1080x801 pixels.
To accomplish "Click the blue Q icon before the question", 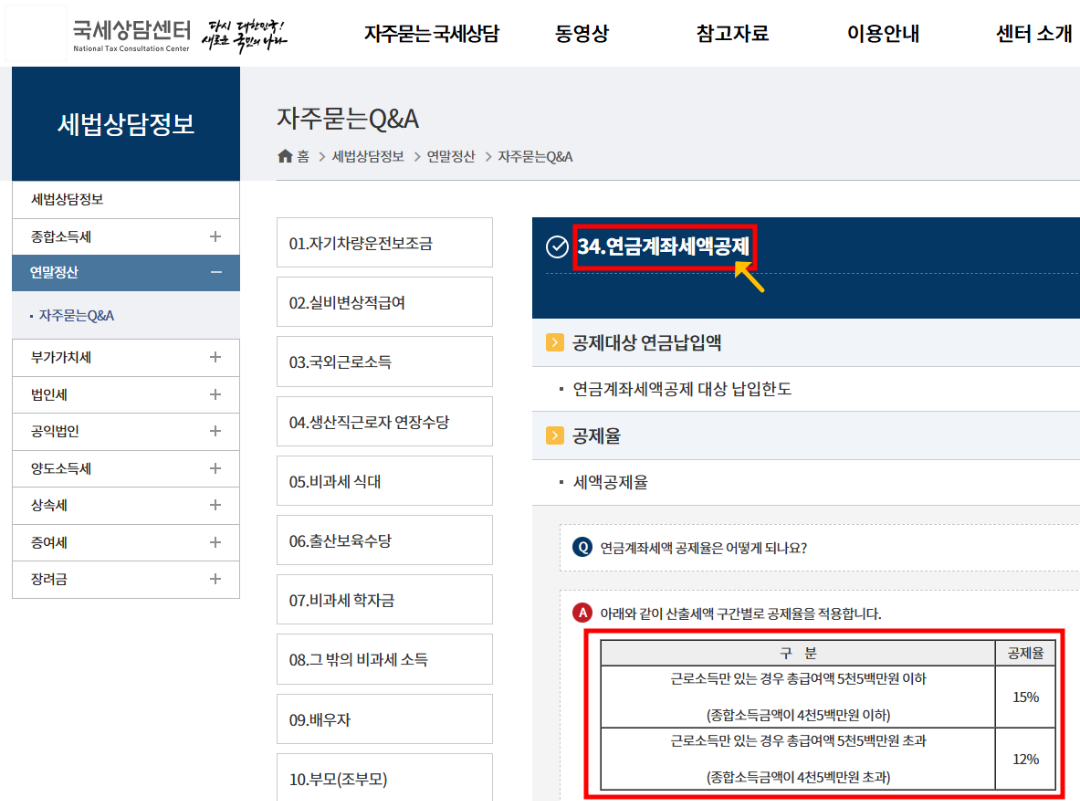I will pyautogui.click(x=581, y=546).
